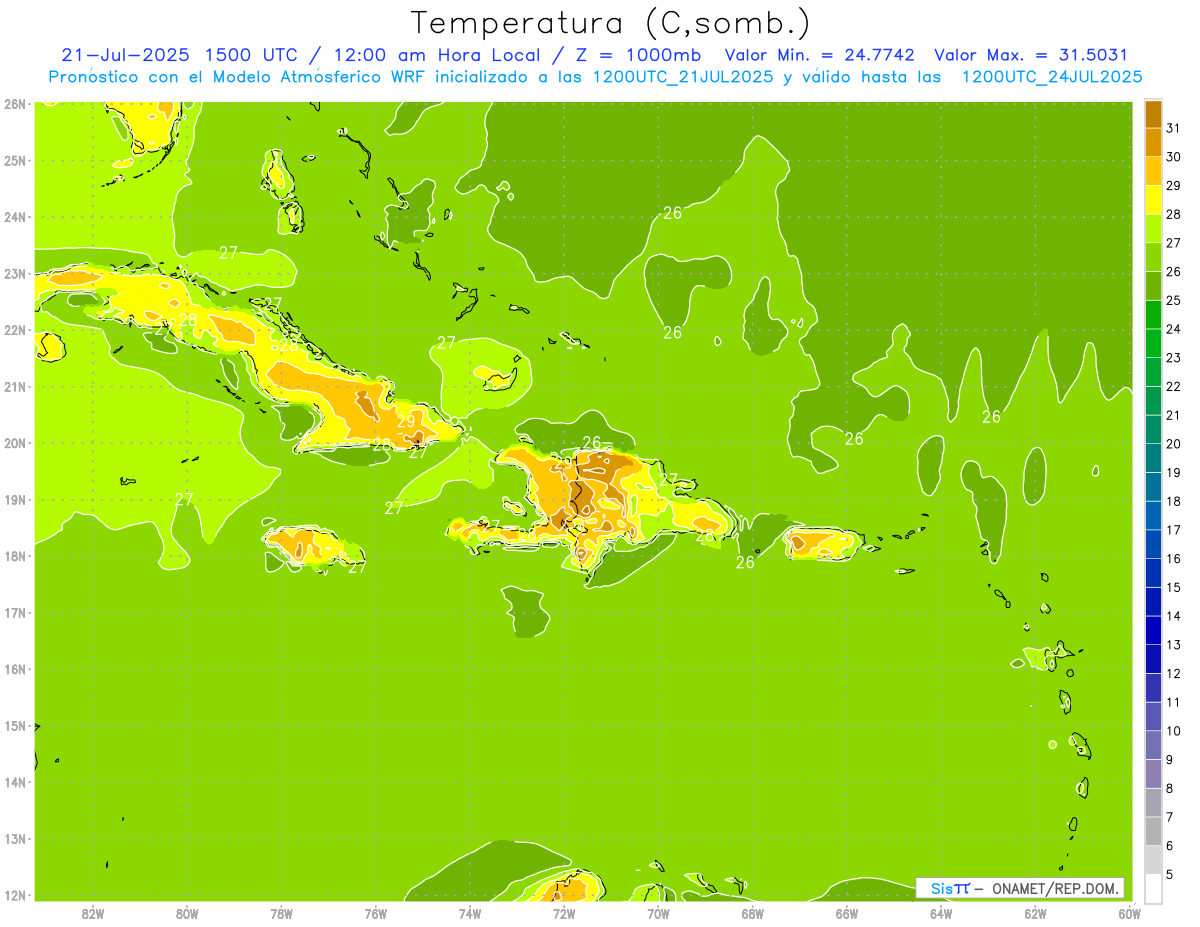Select the date text '21-Jul-2025 1500 UTC'
The width and height of the screenshot is (1200, 927).
point(188,55)
